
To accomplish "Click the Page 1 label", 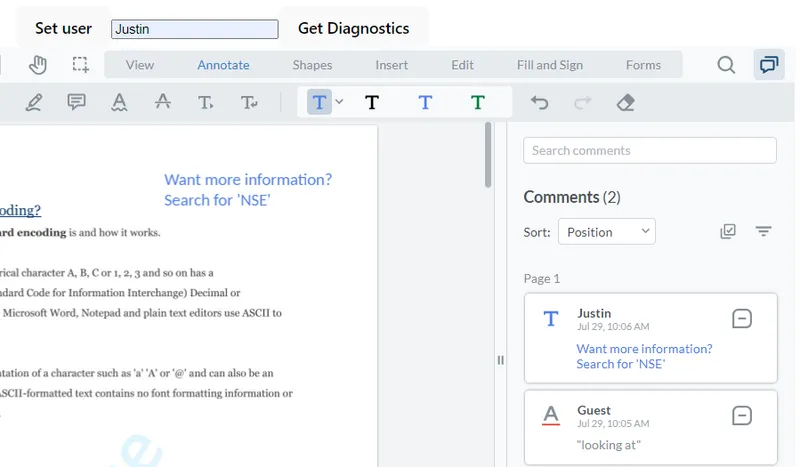I will (541, 279).
